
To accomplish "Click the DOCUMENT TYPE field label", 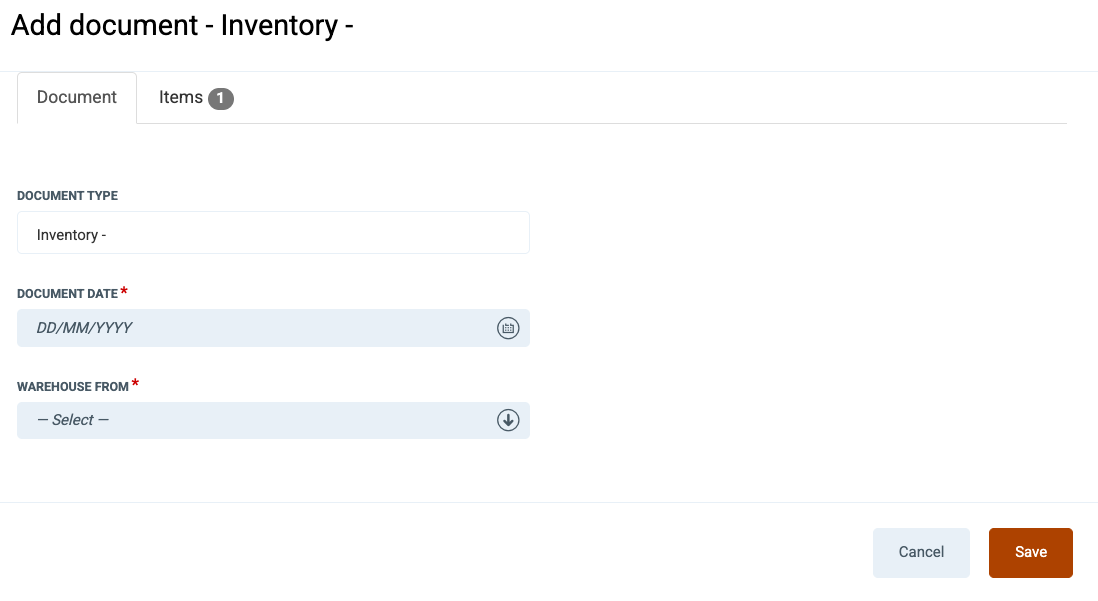I will tap(67, 196).
